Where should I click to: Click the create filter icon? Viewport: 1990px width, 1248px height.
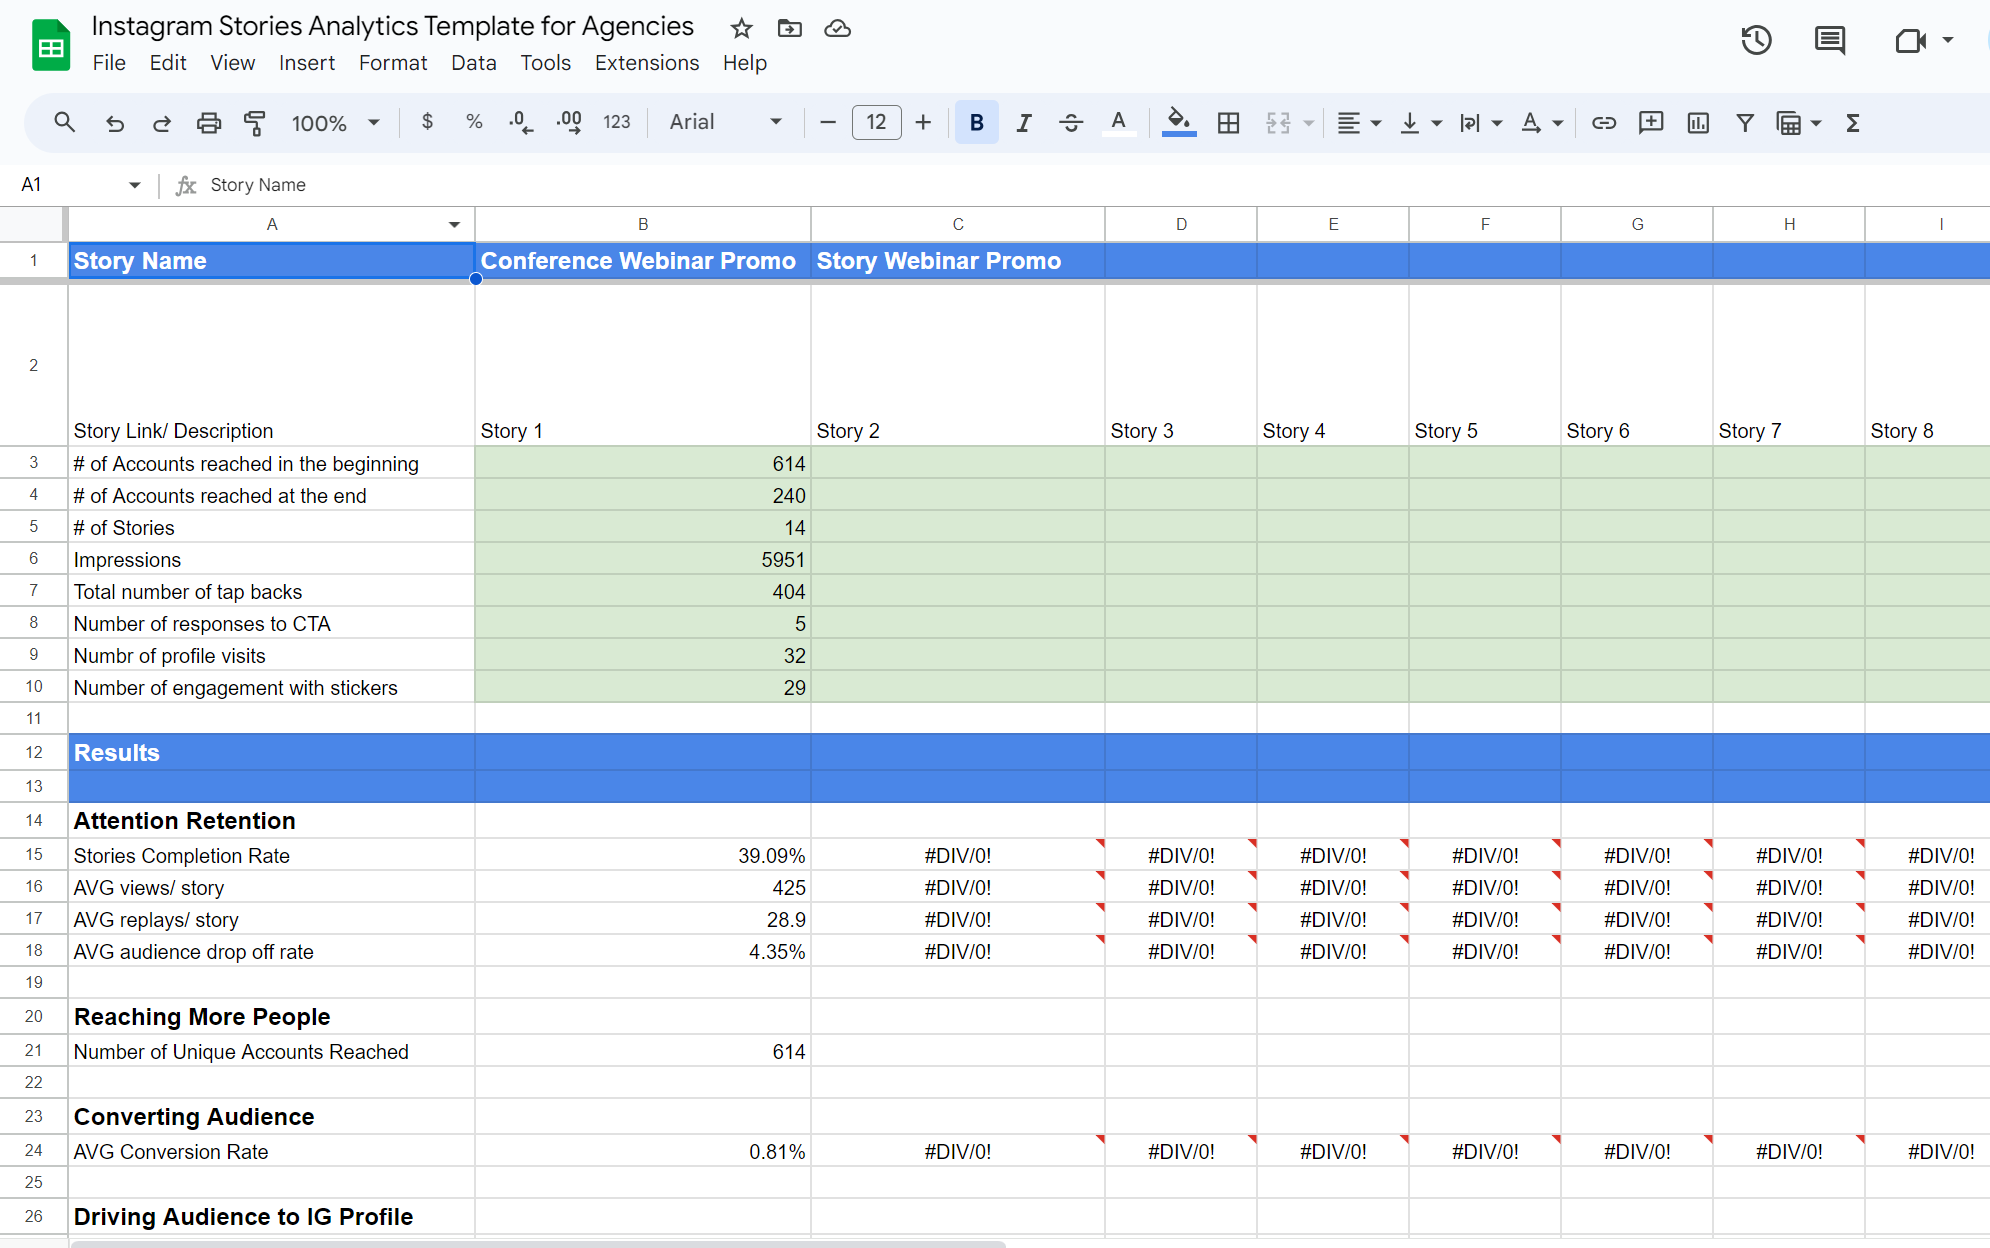[1745, 123]
